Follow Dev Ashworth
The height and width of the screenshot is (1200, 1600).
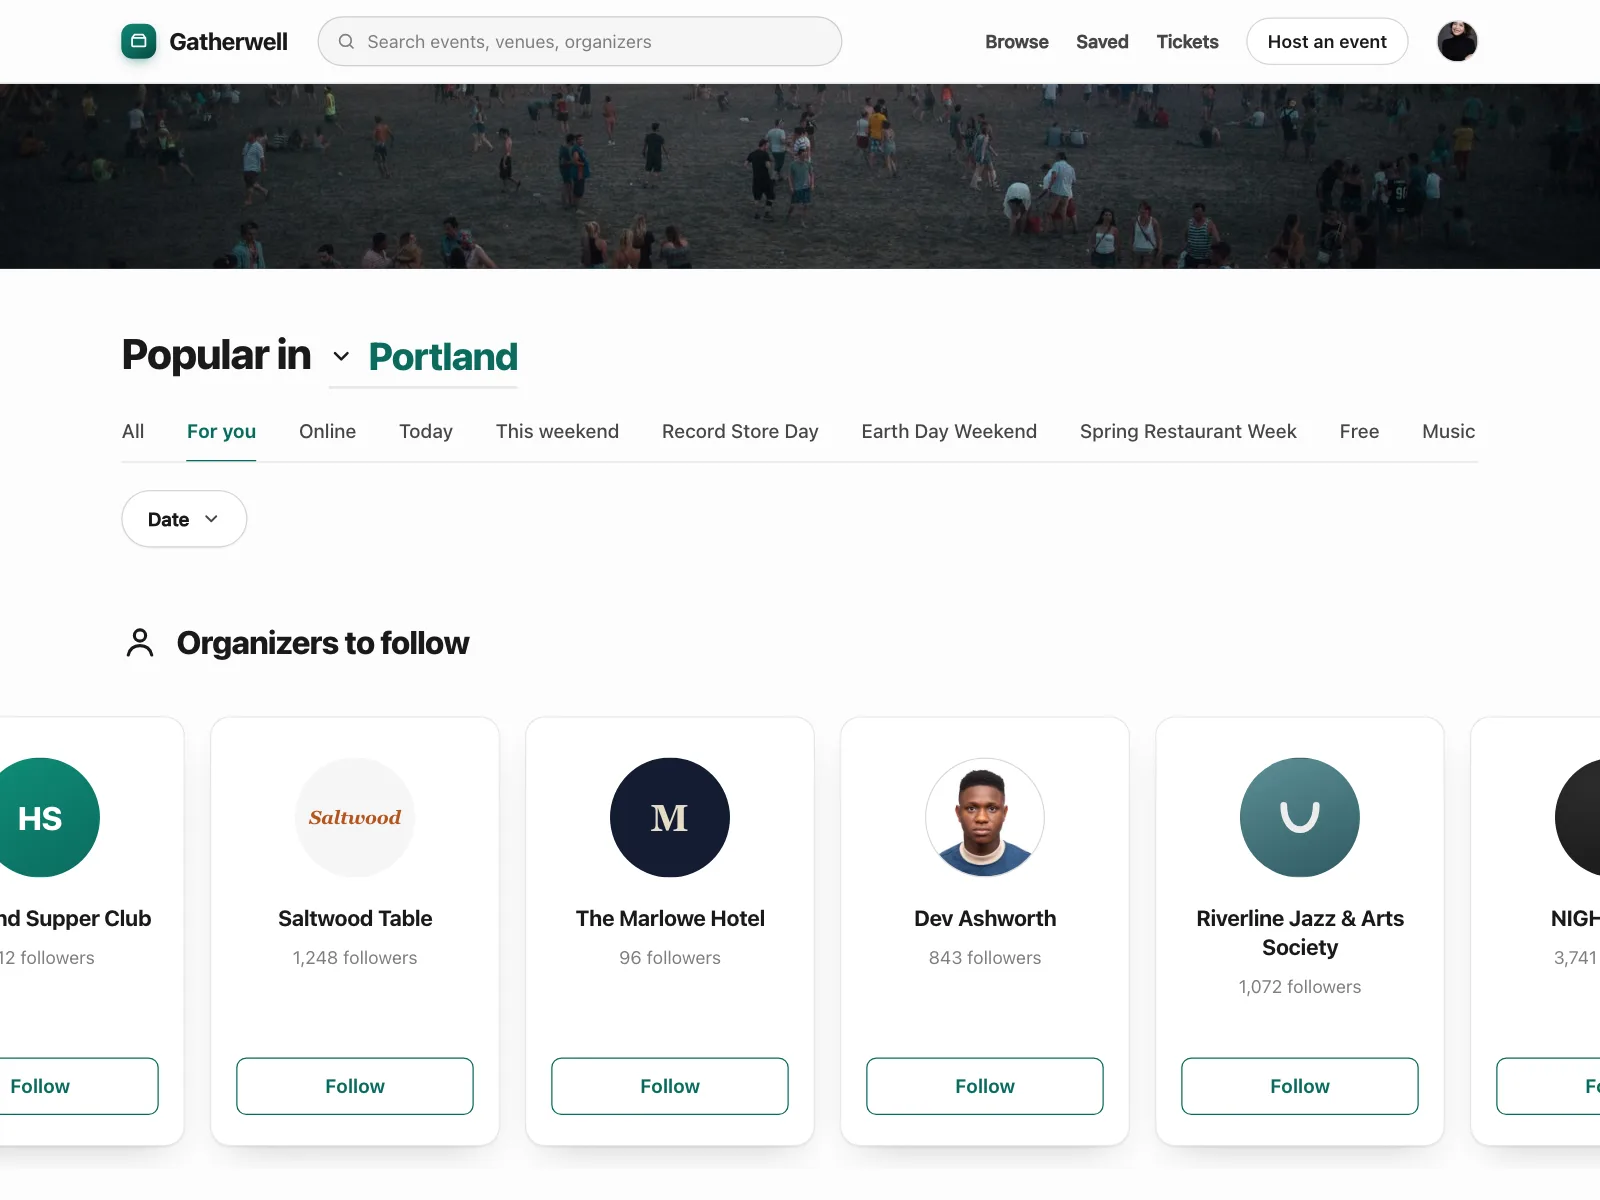pos(985,1086)
